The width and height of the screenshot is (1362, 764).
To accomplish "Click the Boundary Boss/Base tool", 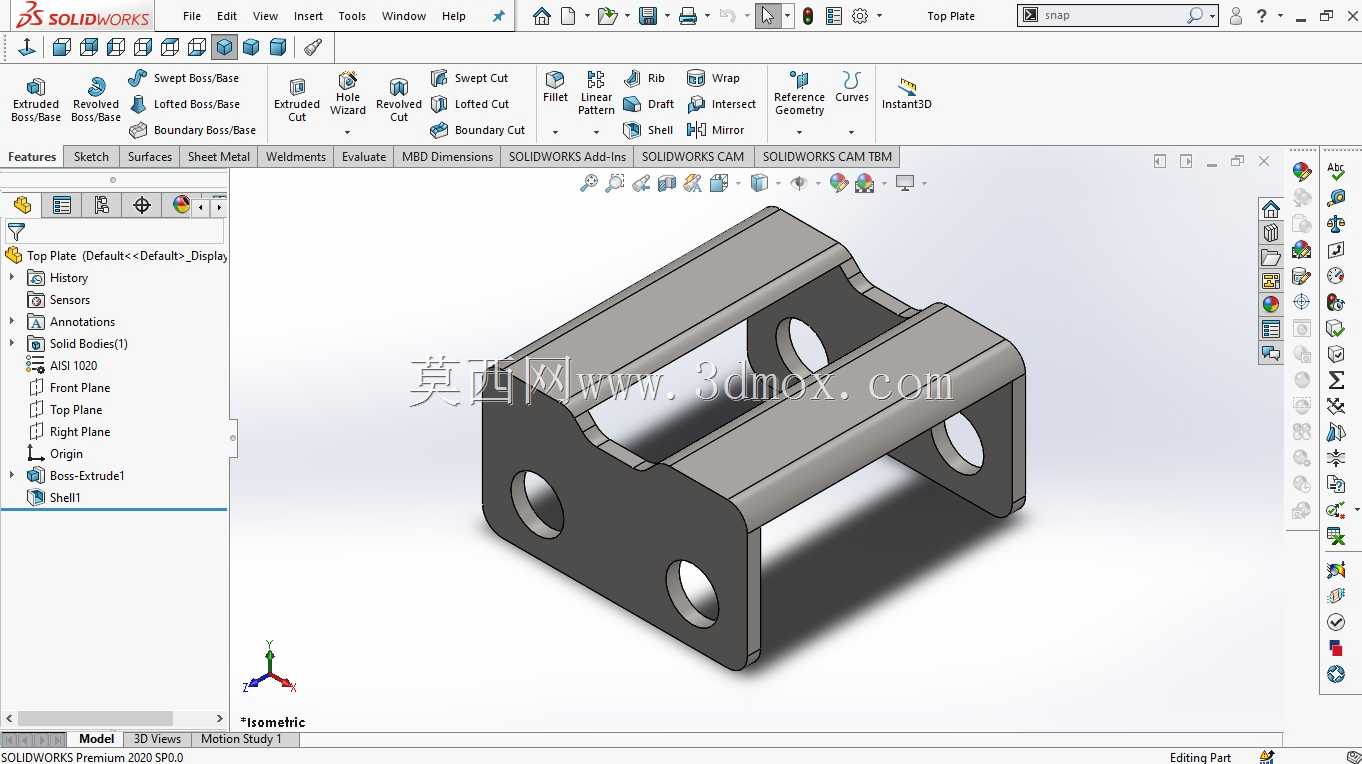I will point(192,130).
